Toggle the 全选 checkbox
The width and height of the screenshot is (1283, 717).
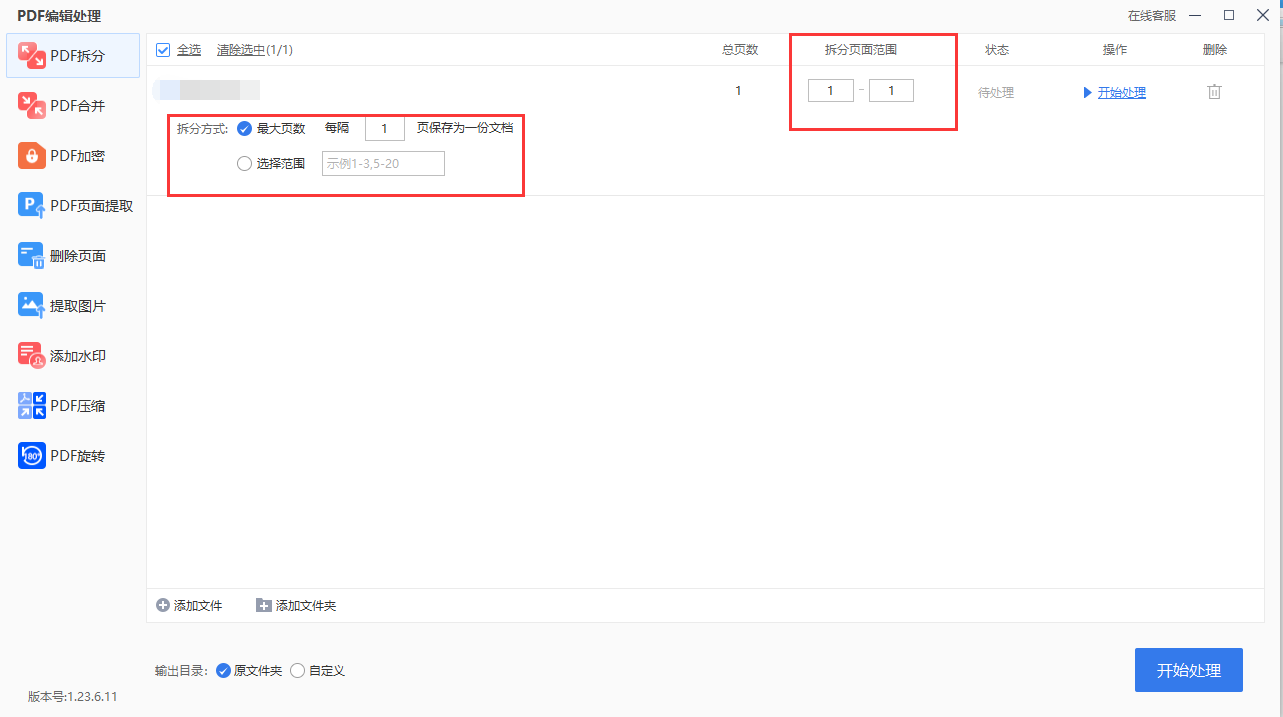point(163,50)
